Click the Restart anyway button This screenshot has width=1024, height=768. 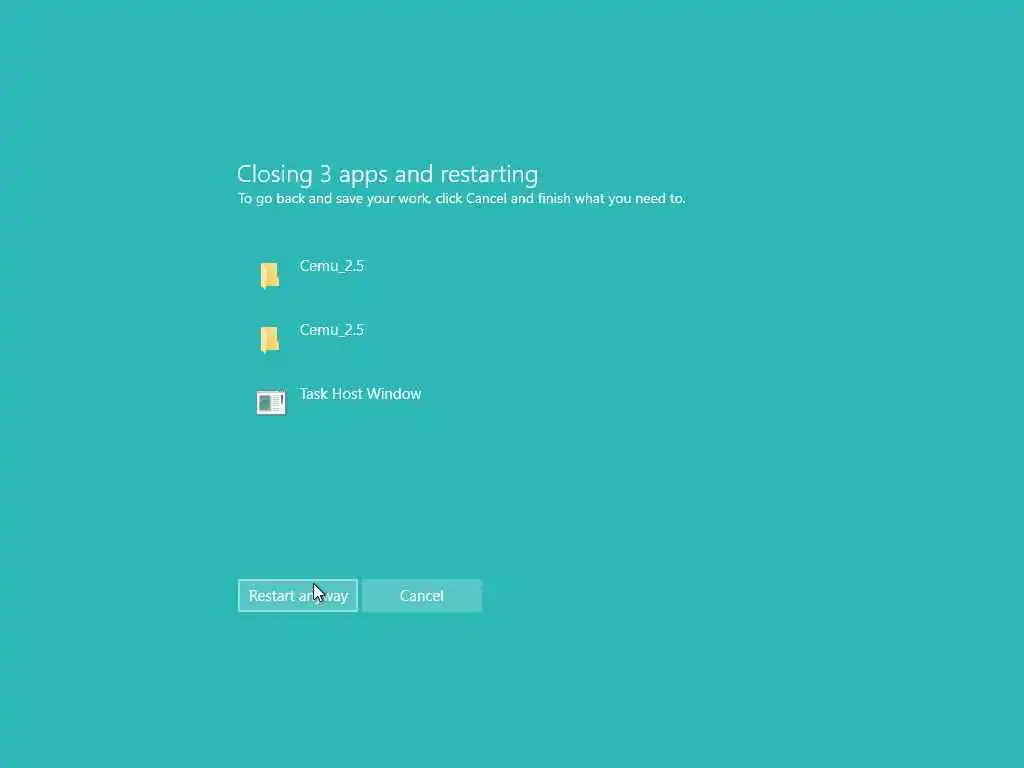[298, 596]
